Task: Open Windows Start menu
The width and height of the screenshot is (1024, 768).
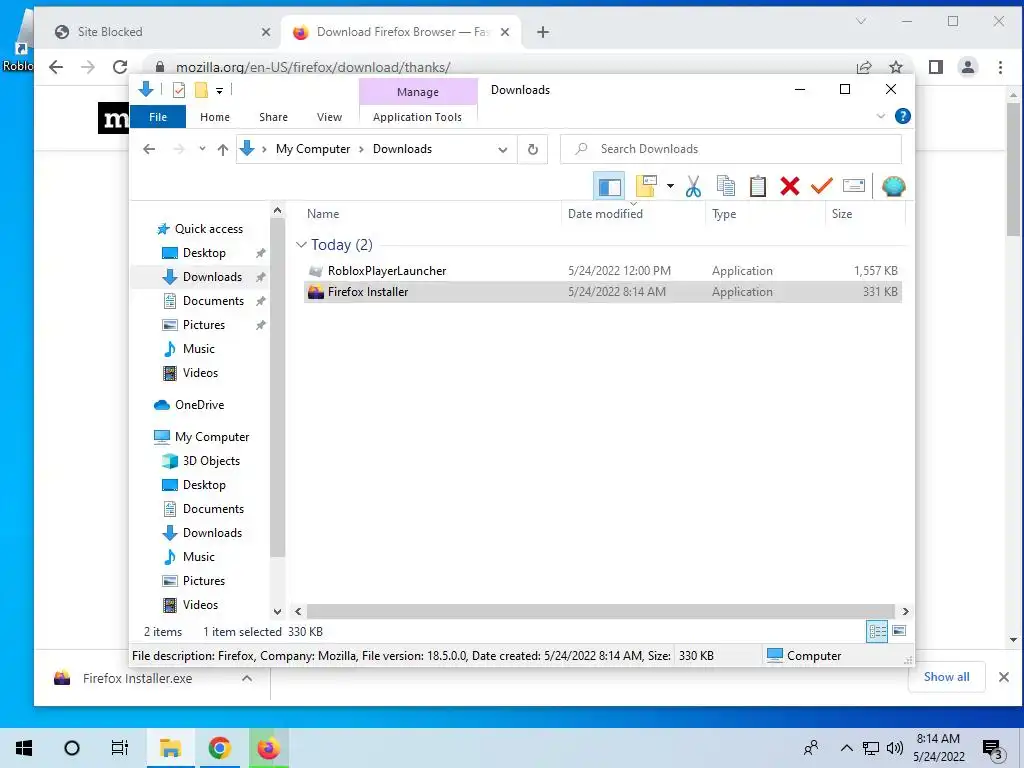Action: coord(24,748)
